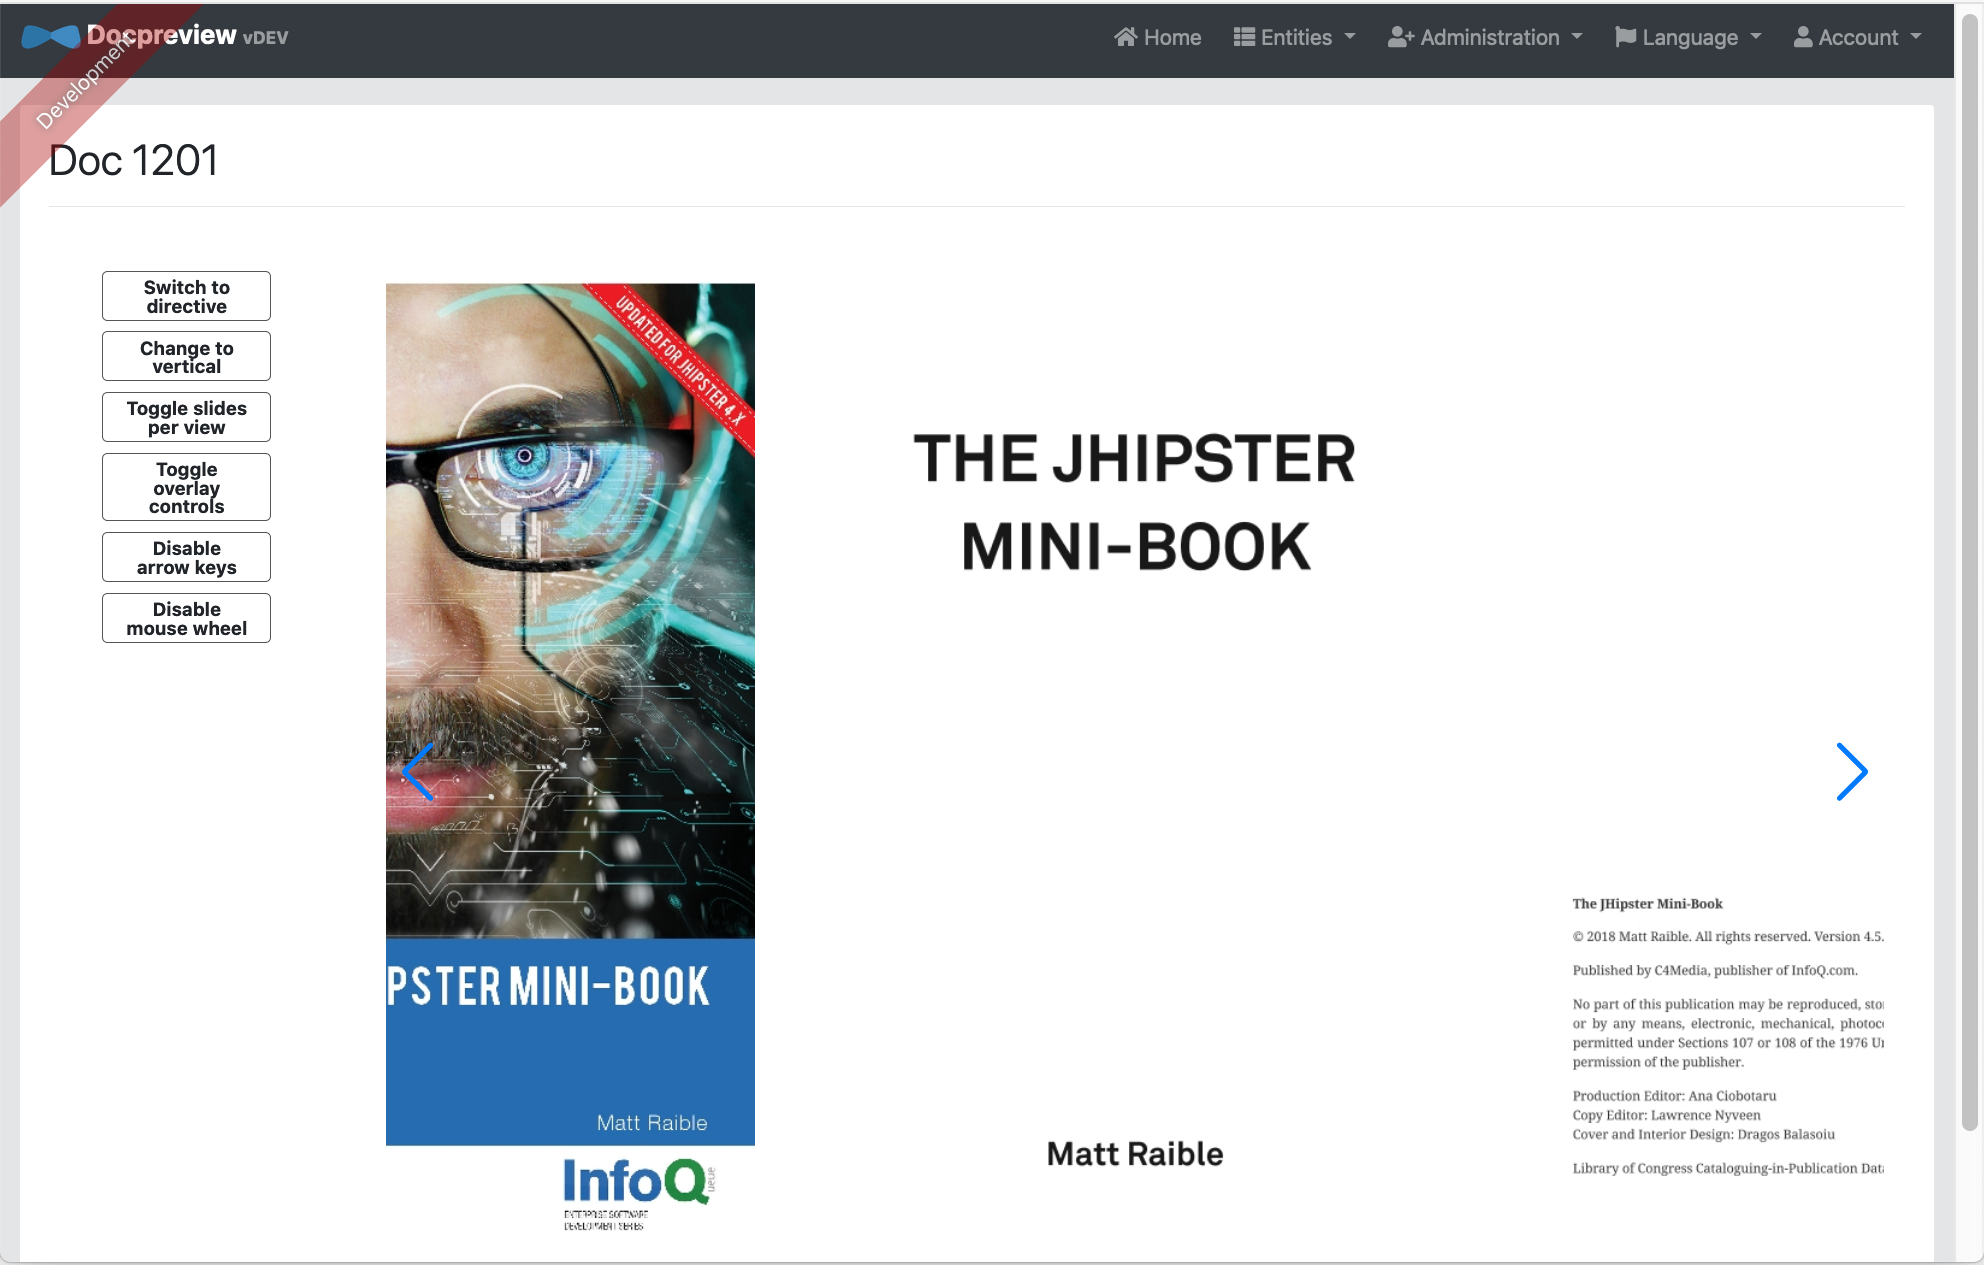Toggle slides per view setting
Viewport: 1984px width, 1265px height.
point(185,419)
